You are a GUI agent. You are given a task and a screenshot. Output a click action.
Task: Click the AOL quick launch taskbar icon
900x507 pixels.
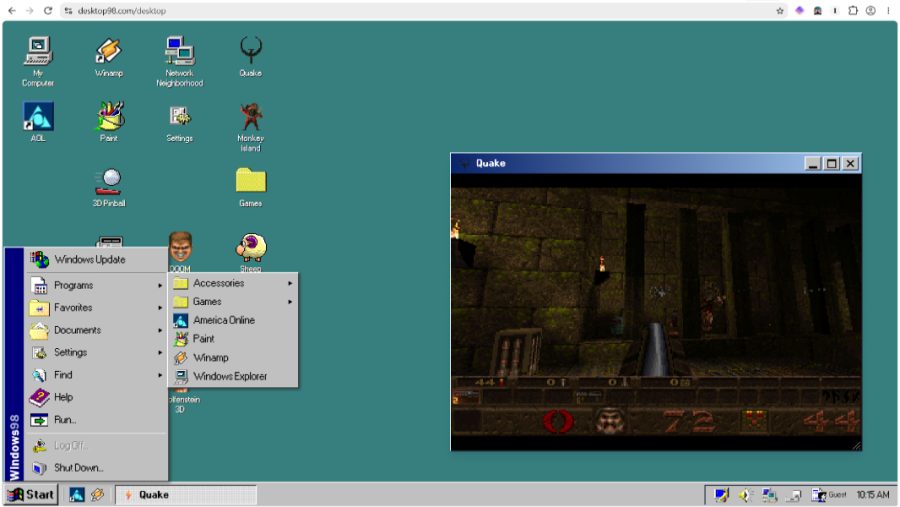[77, 494]
